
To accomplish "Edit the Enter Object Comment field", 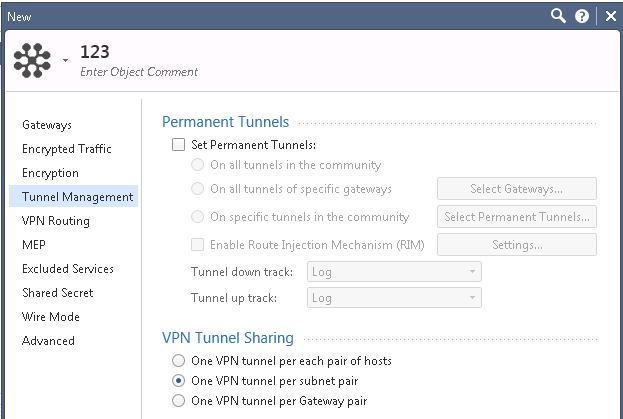I will coord(139,72).
